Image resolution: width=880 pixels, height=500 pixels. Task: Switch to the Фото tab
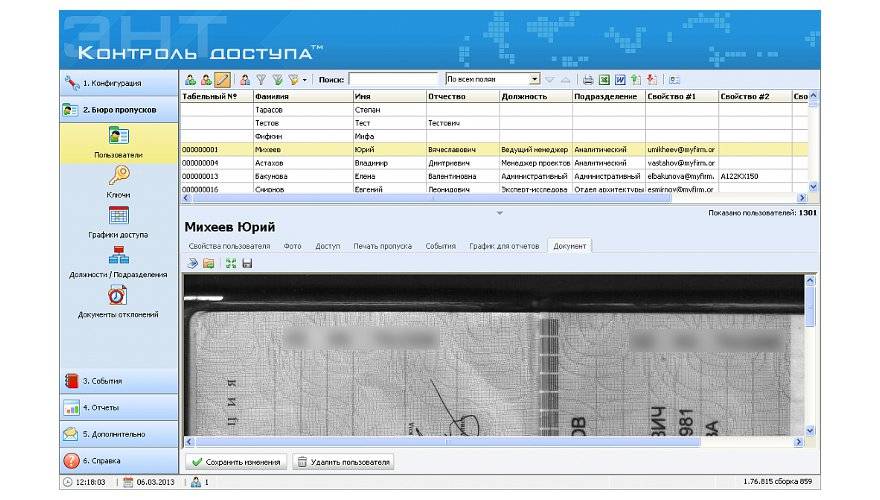coord(292,245)
